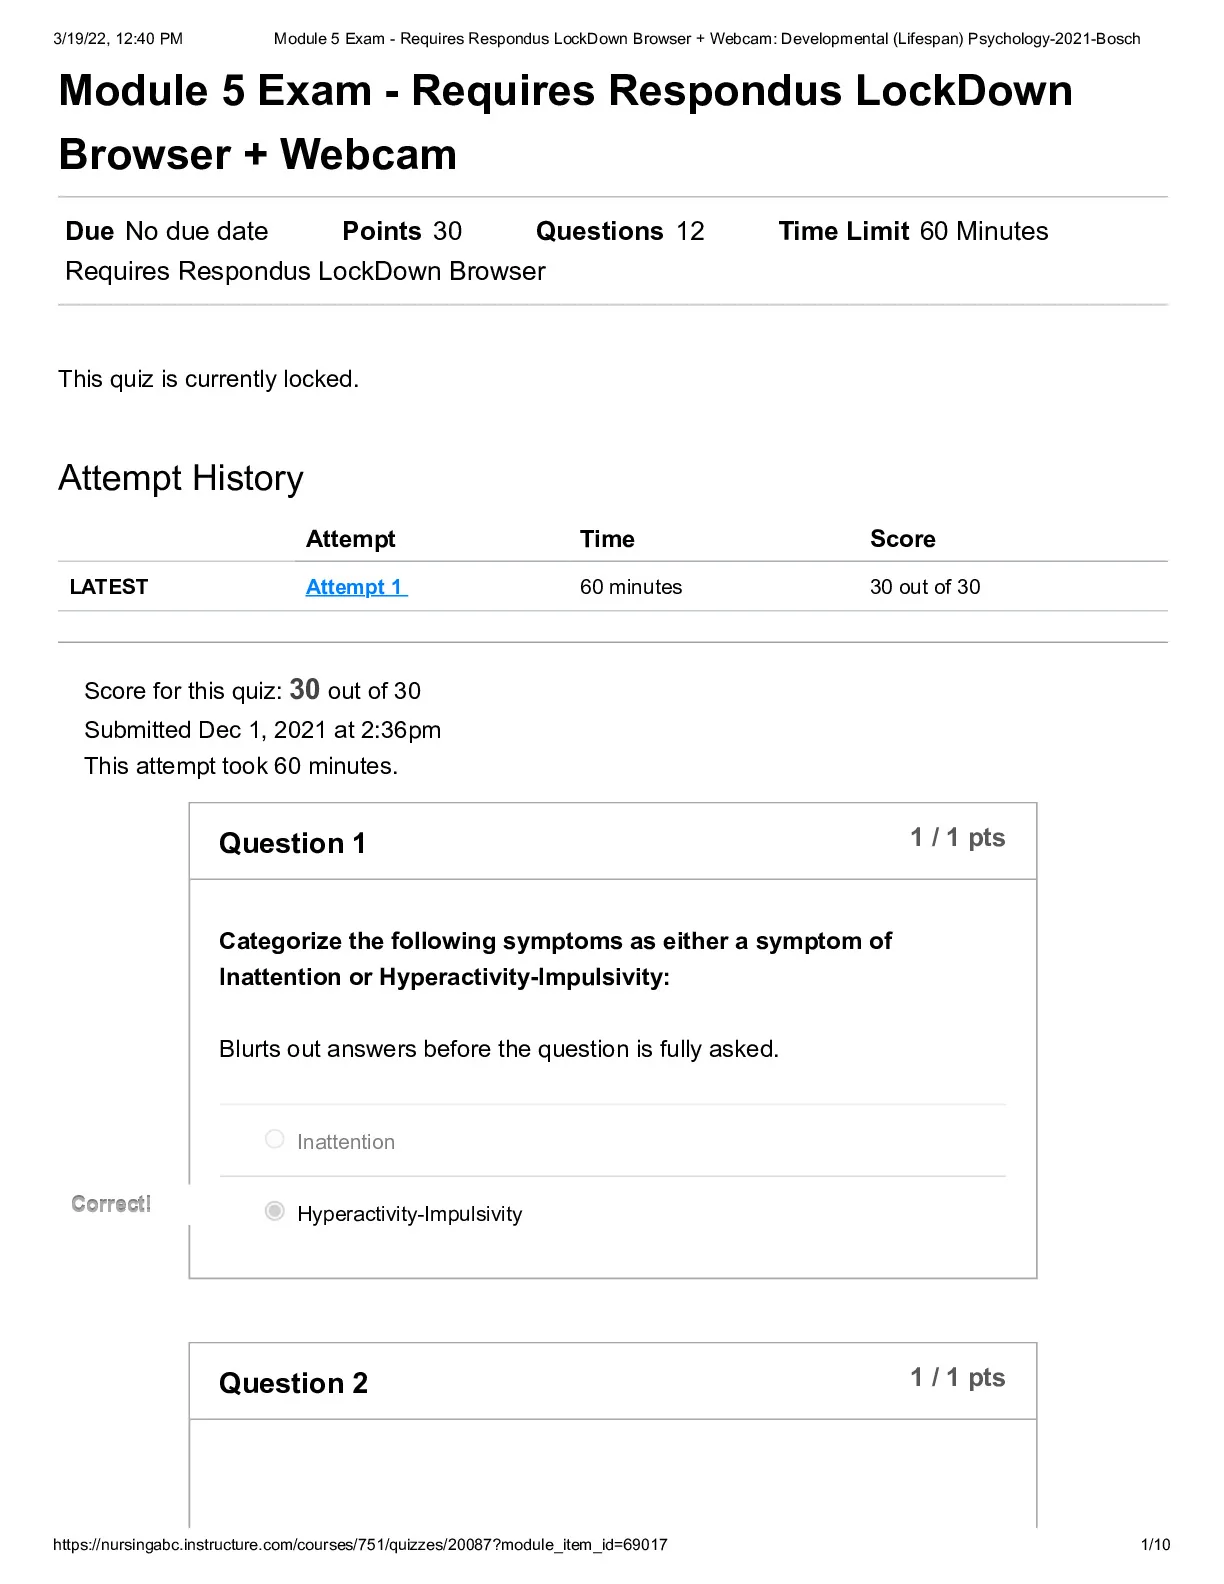Click the 30 out of 30 score cell
Screen dimensions: 1224x1584
click(925, 587)
